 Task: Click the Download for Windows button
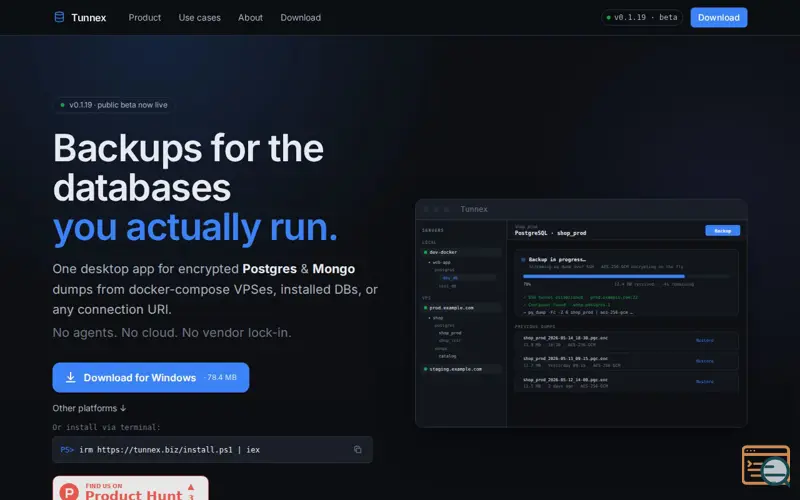coord(151,378)
